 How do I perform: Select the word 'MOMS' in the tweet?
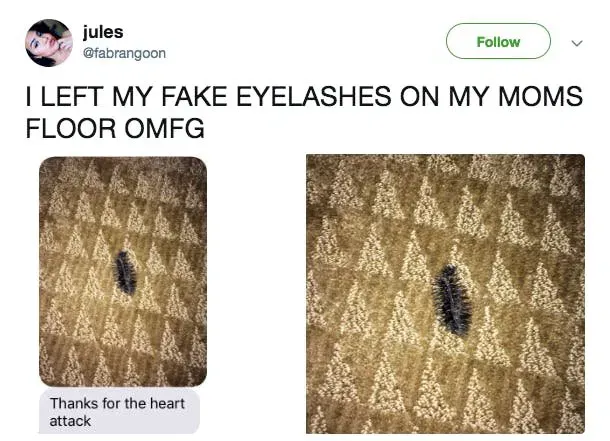[541, 96]
